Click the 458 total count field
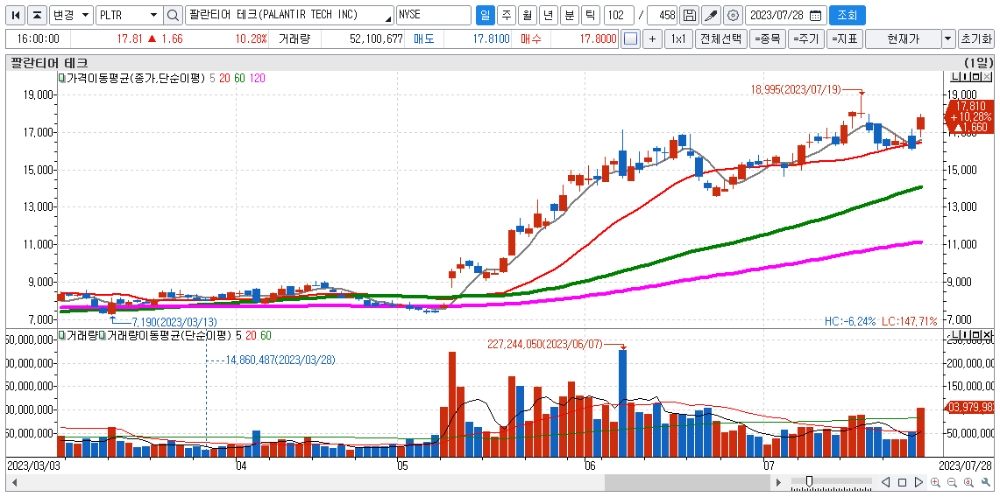 (663, 15)
